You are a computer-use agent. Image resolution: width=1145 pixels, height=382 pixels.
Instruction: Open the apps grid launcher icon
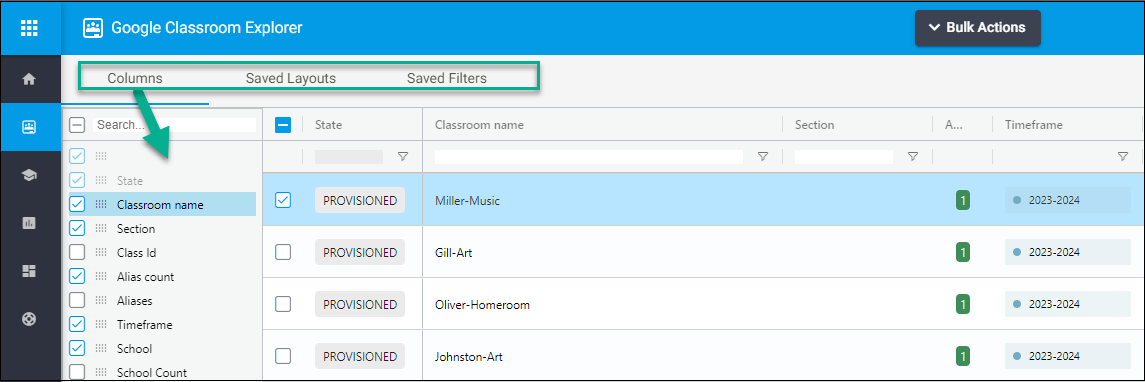[x=29, y=28]
